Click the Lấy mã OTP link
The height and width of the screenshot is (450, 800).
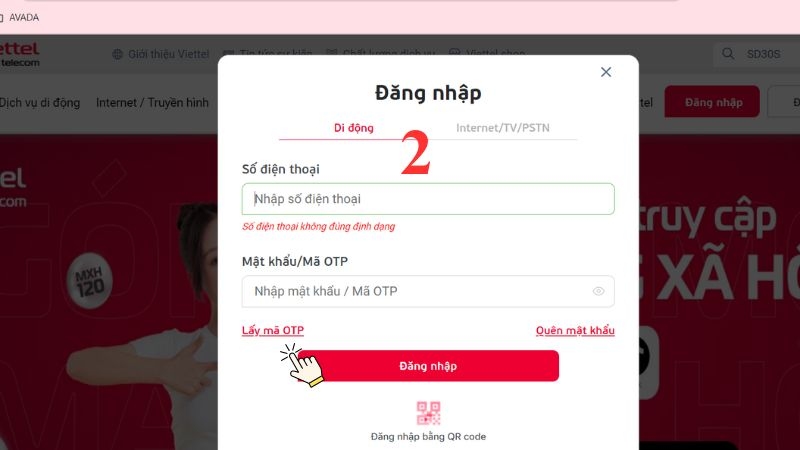(273, 330)
